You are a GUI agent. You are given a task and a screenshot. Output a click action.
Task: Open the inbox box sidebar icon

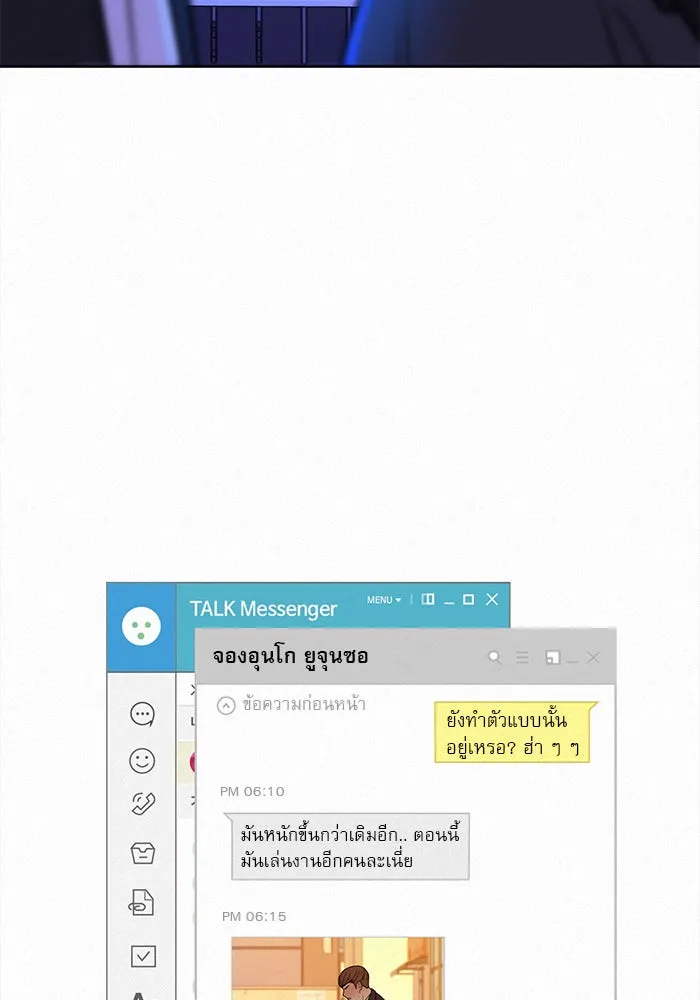pos(143,853)
